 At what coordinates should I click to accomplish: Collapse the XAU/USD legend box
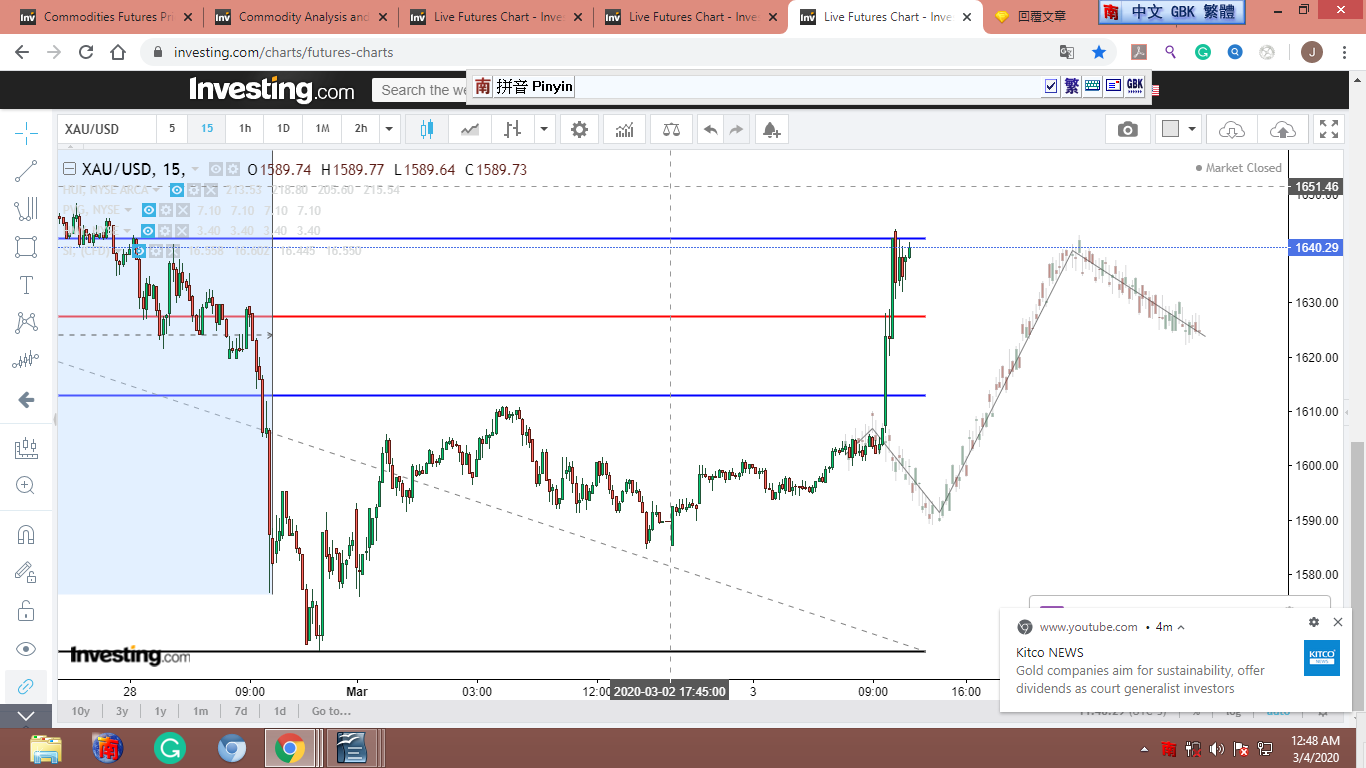point(69,169)
